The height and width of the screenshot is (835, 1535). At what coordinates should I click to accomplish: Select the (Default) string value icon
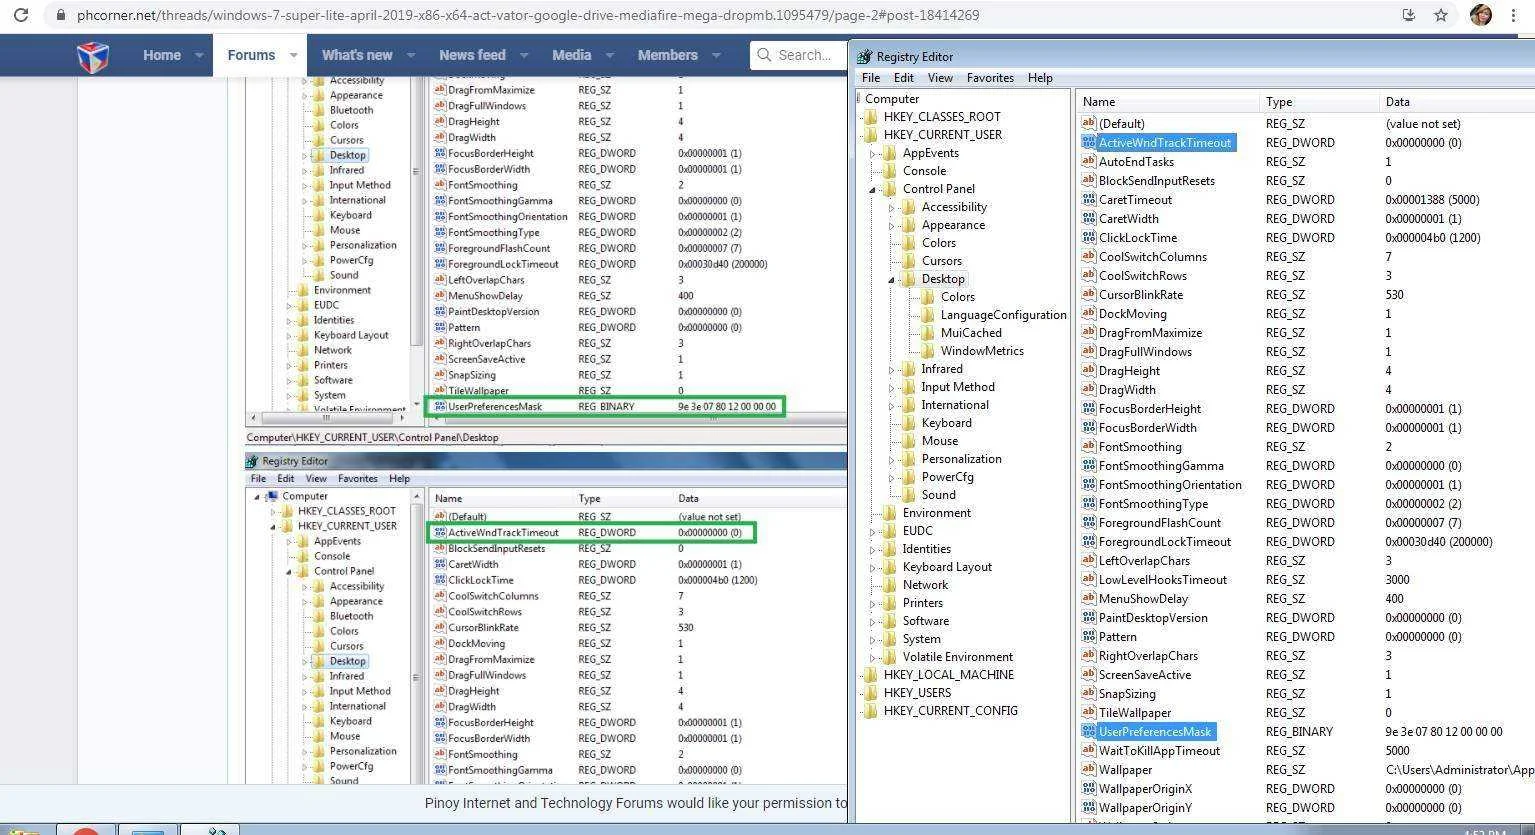click(x=1089, y=123)
